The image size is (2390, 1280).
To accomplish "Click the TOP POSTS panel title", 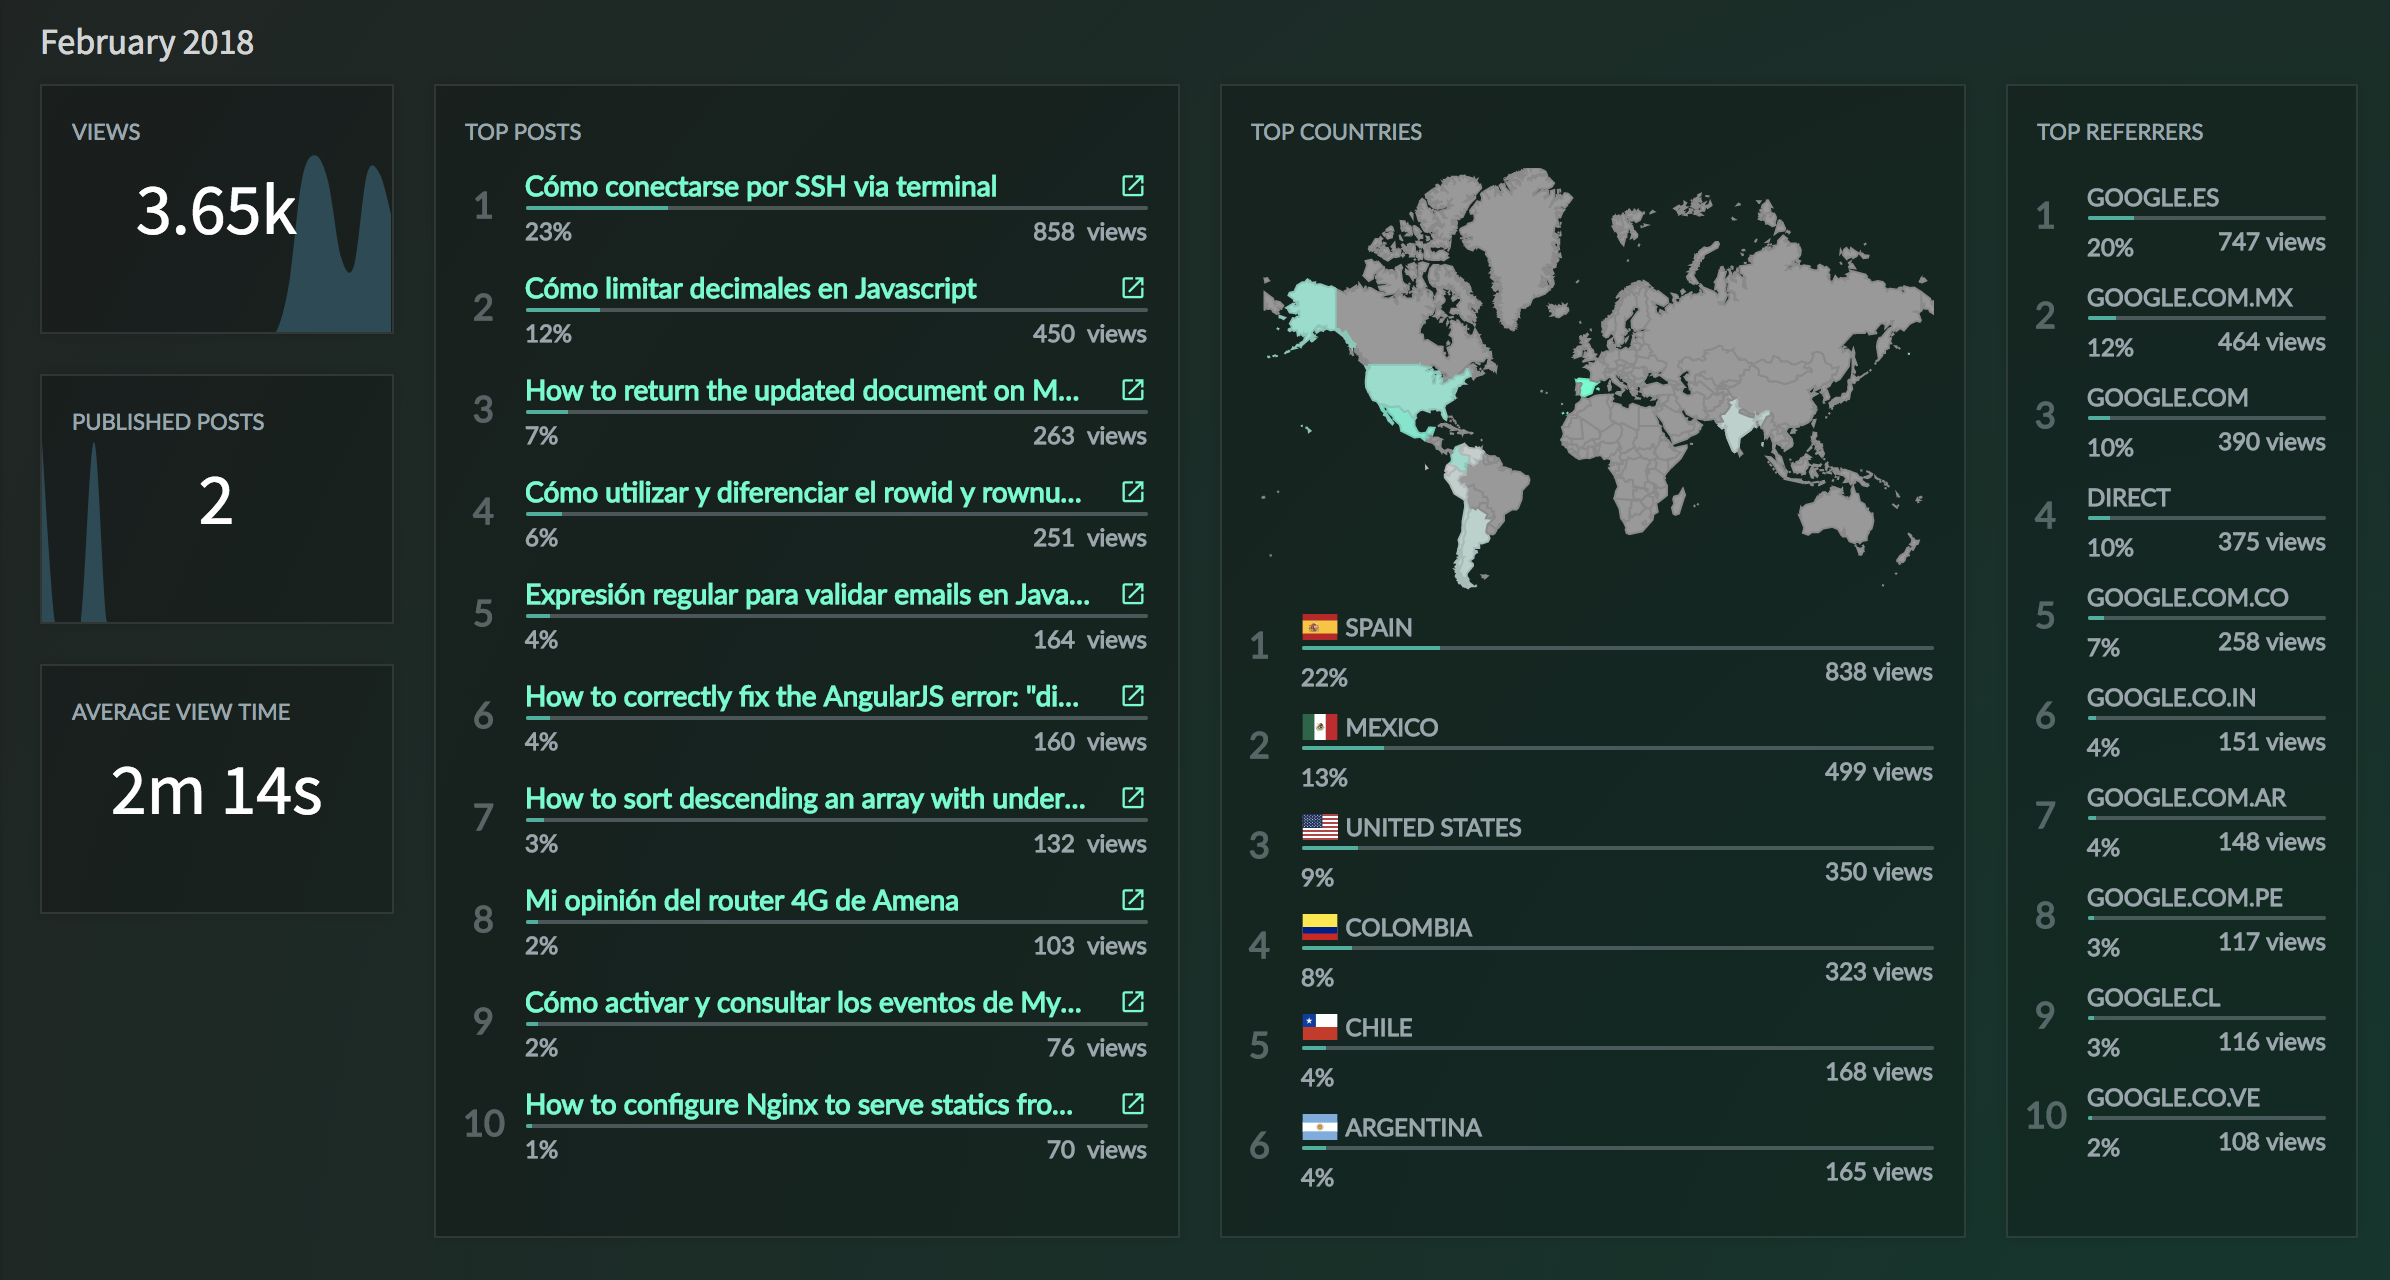I will tap(523, 132).
